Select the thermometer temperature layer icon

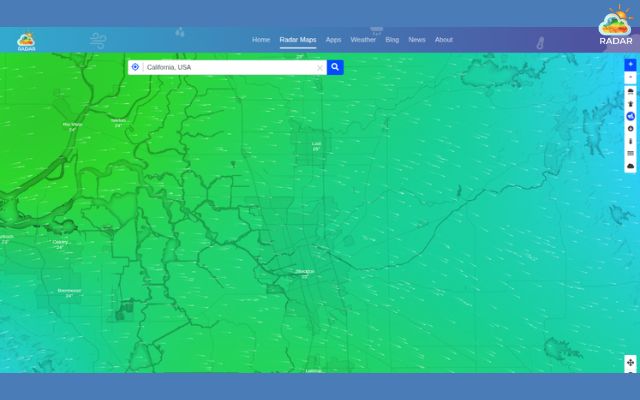tap(630, 141)
